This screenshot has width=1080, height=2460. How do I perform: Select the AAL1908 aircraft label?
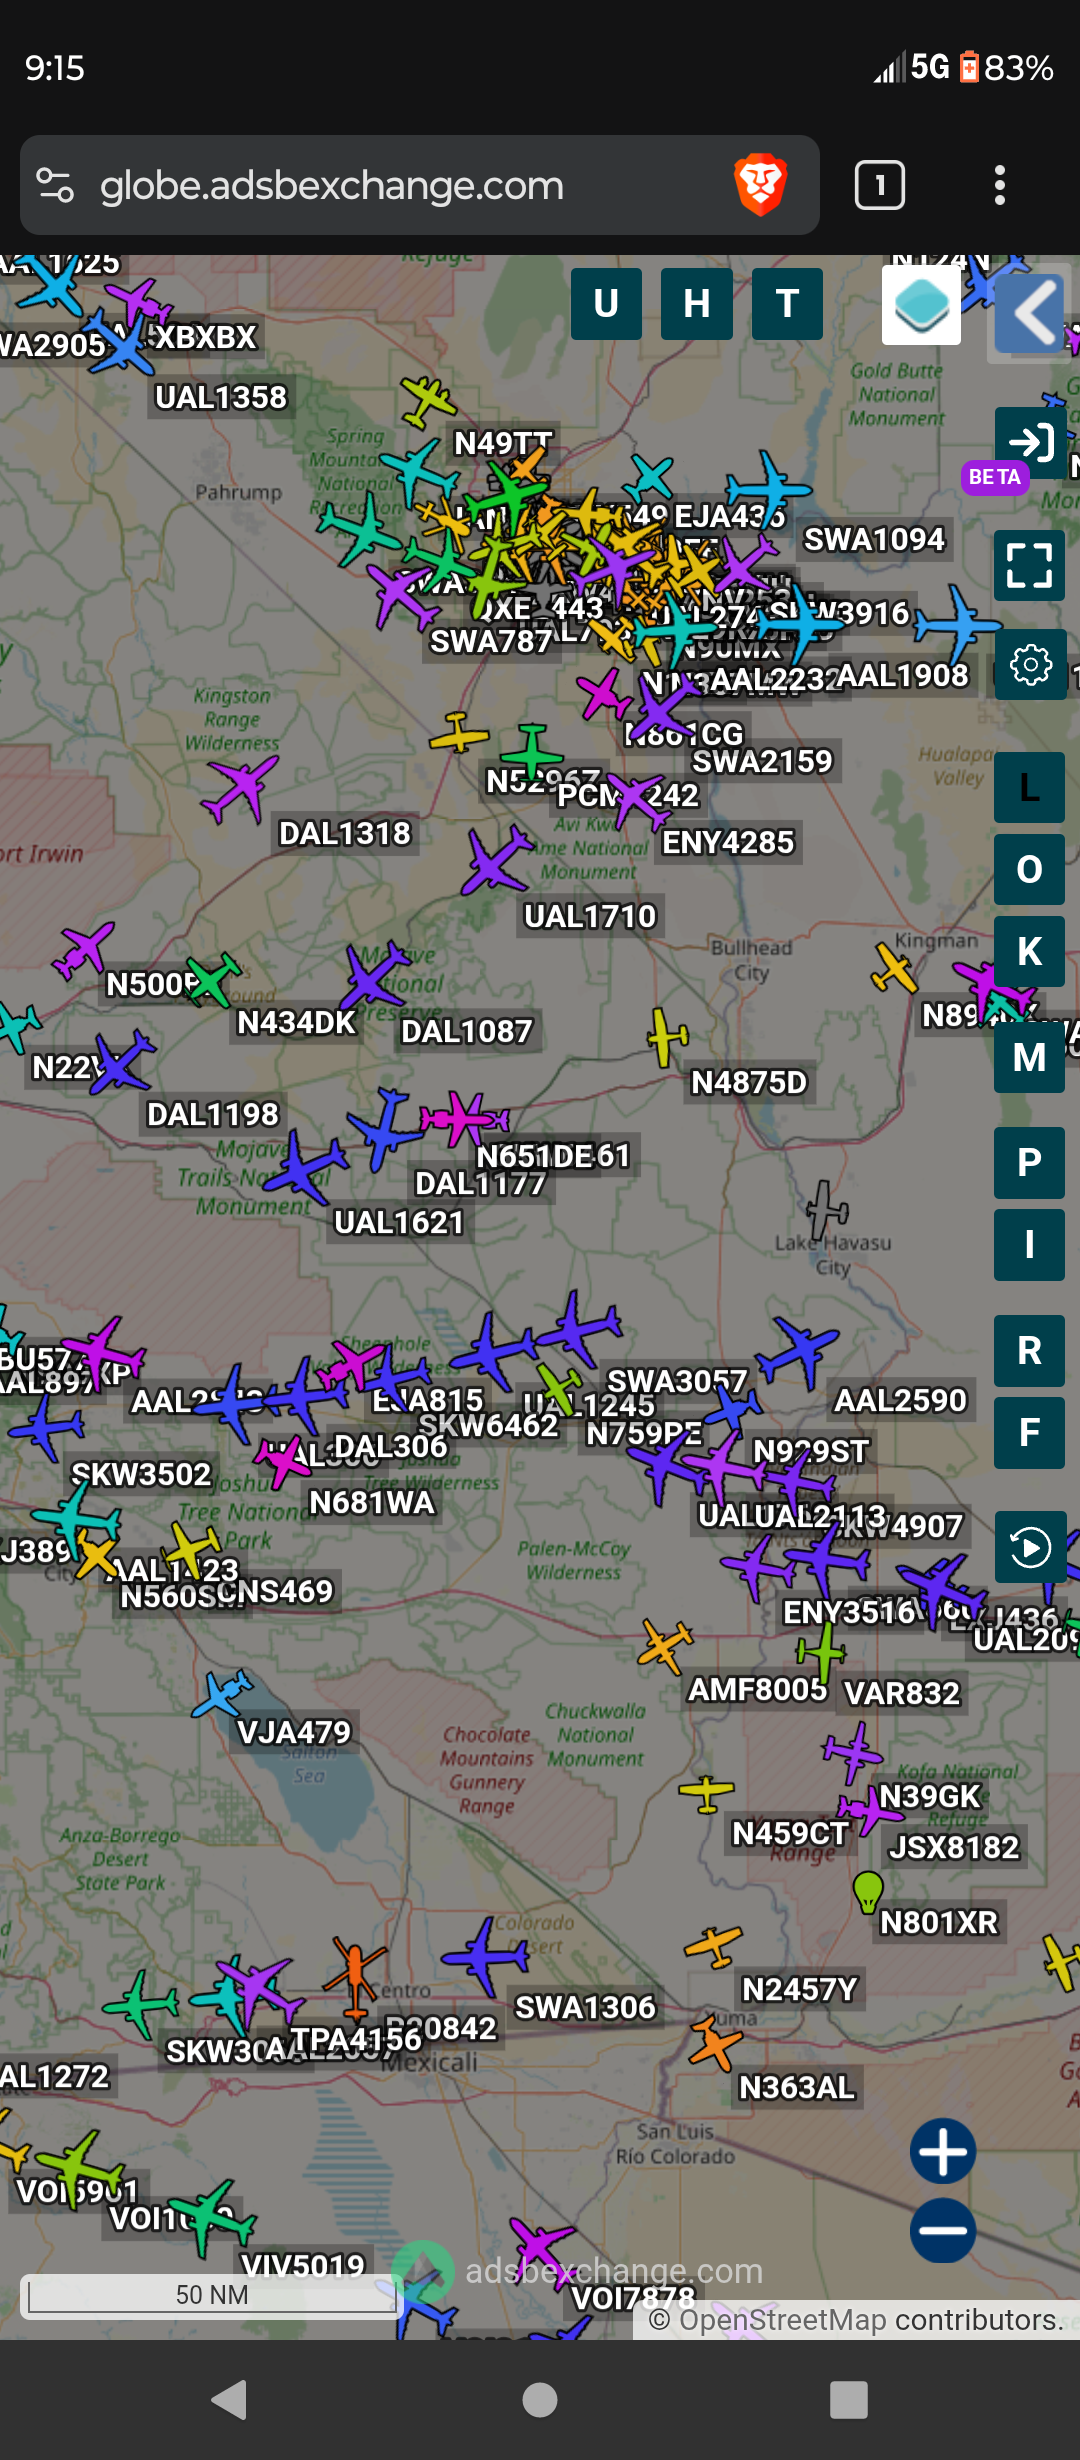pyautogui.click(x=903, y=675)
